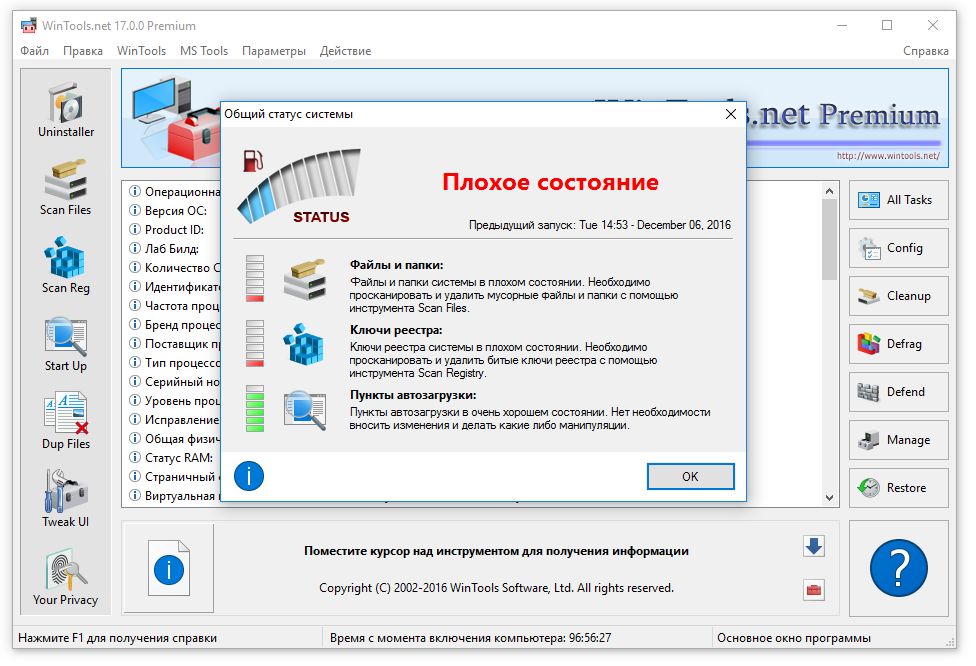Click the WinTools.net title bar app icon
Image resolution: width=976 pixels, height=666 pixels.
[x=29, y=26]
